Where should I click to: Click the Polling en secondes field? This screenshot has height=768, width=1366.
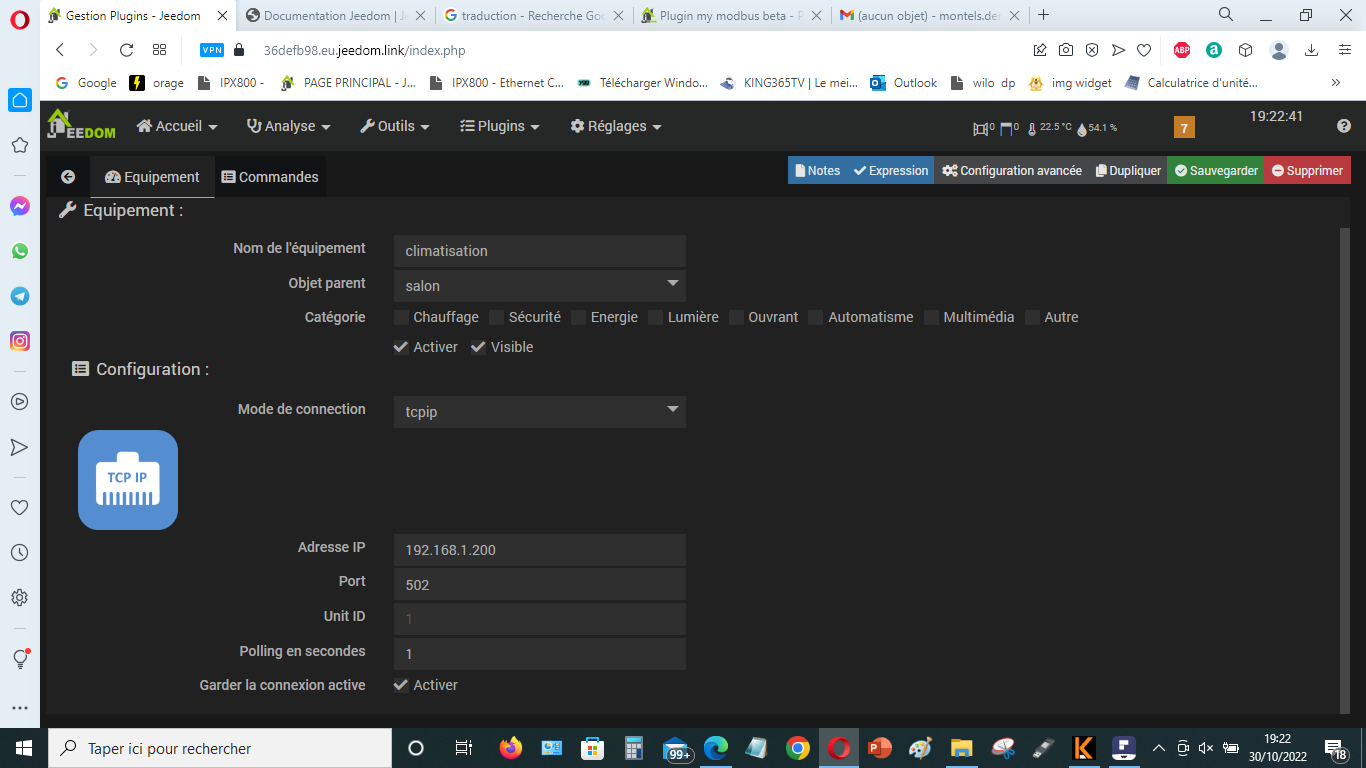[540, 654]
